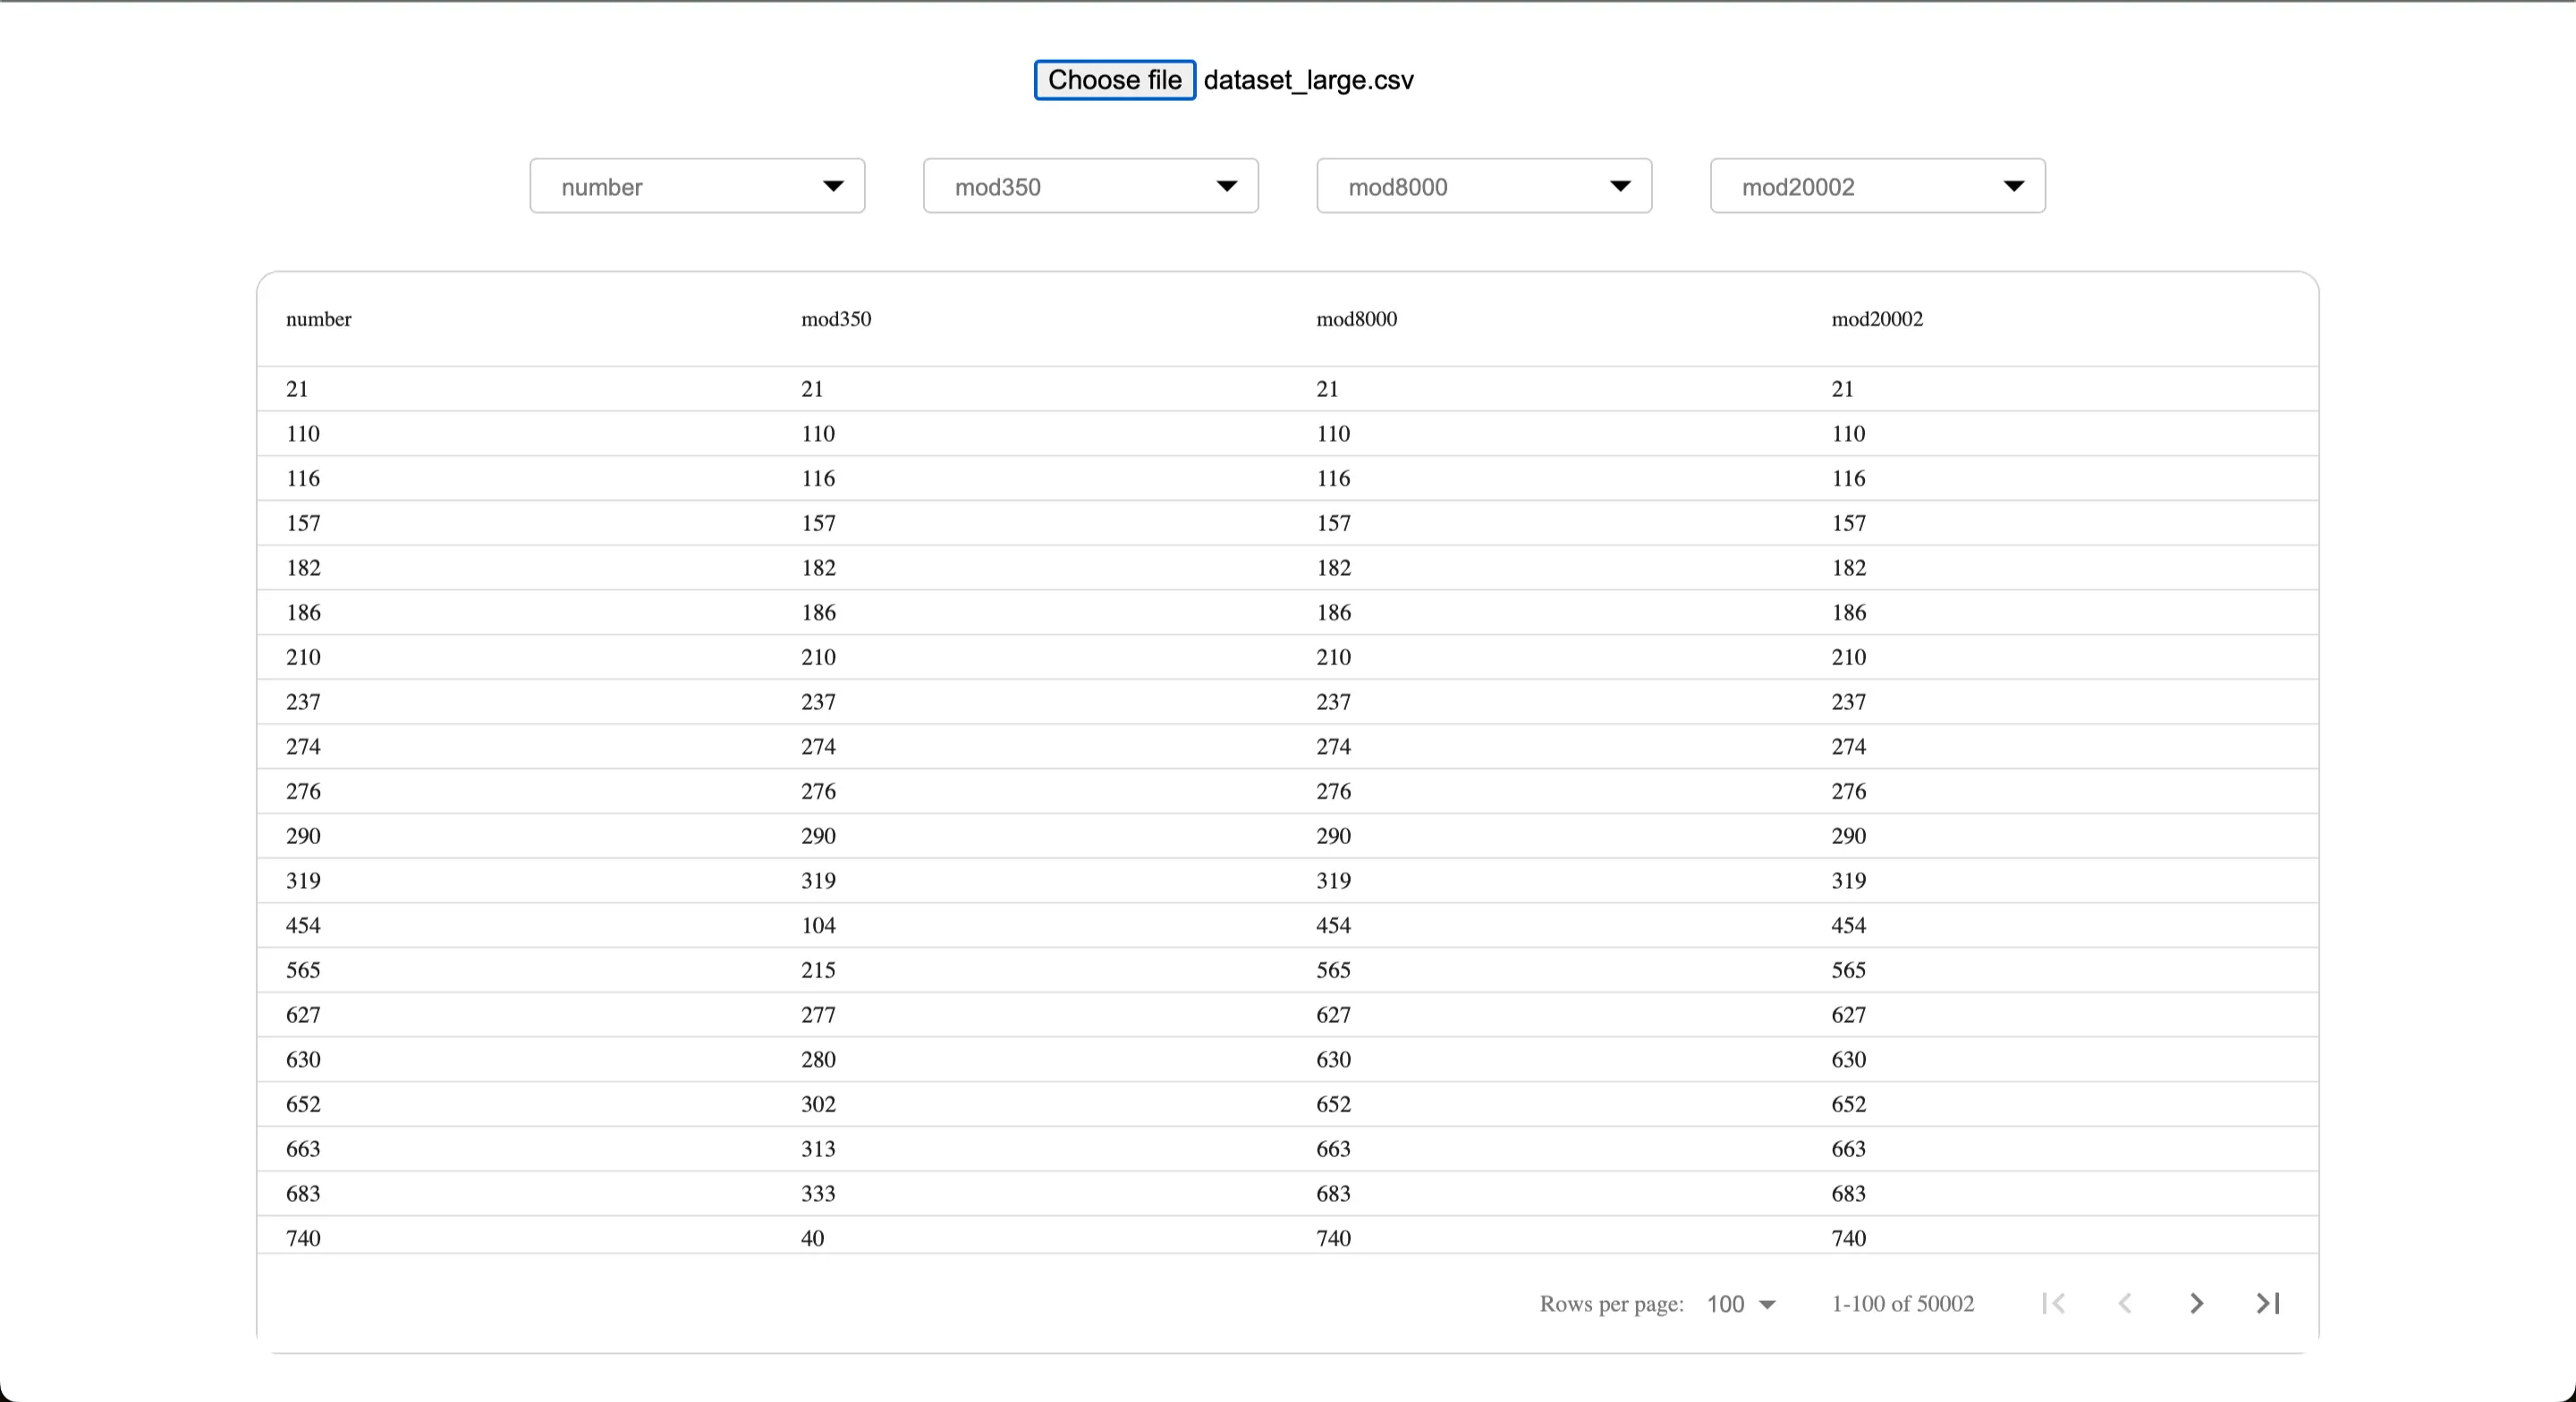Screen dimensions: 2576x1402
Task: Click the 1-100 of 50002 page indicator
Action: point(1902,1304)
